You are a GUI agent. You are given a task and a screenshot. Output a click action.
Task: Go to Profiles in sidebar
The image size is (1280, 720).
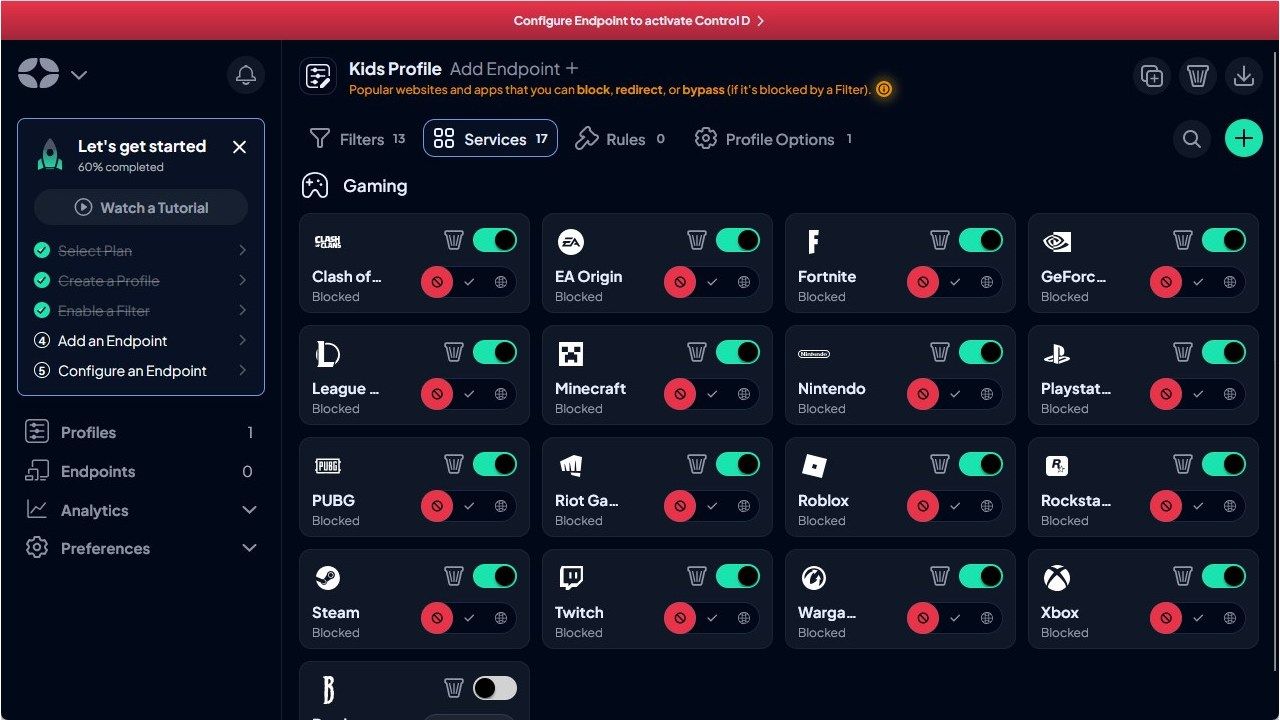click(x=140, y=433)
